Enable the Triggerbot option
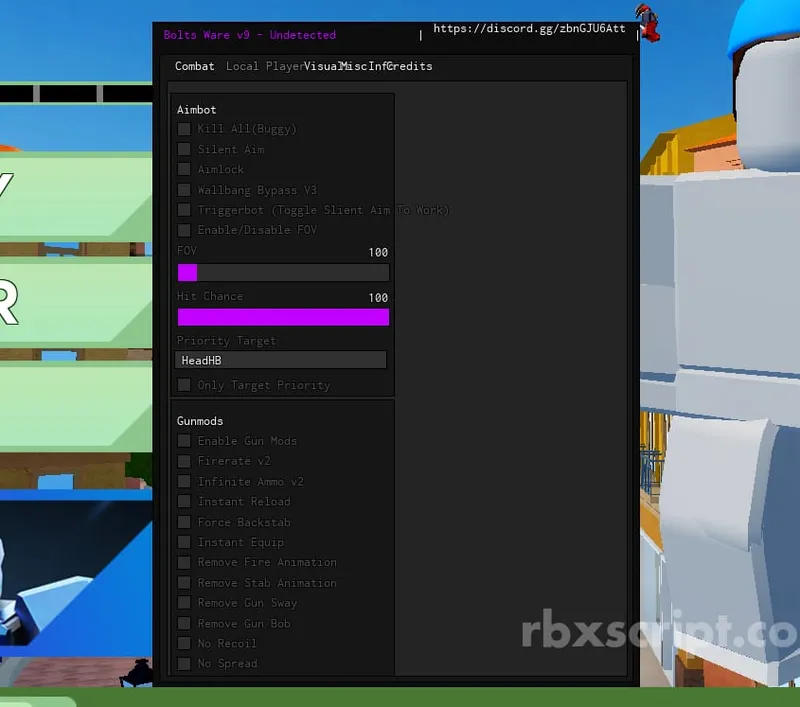 click(184, 209)
